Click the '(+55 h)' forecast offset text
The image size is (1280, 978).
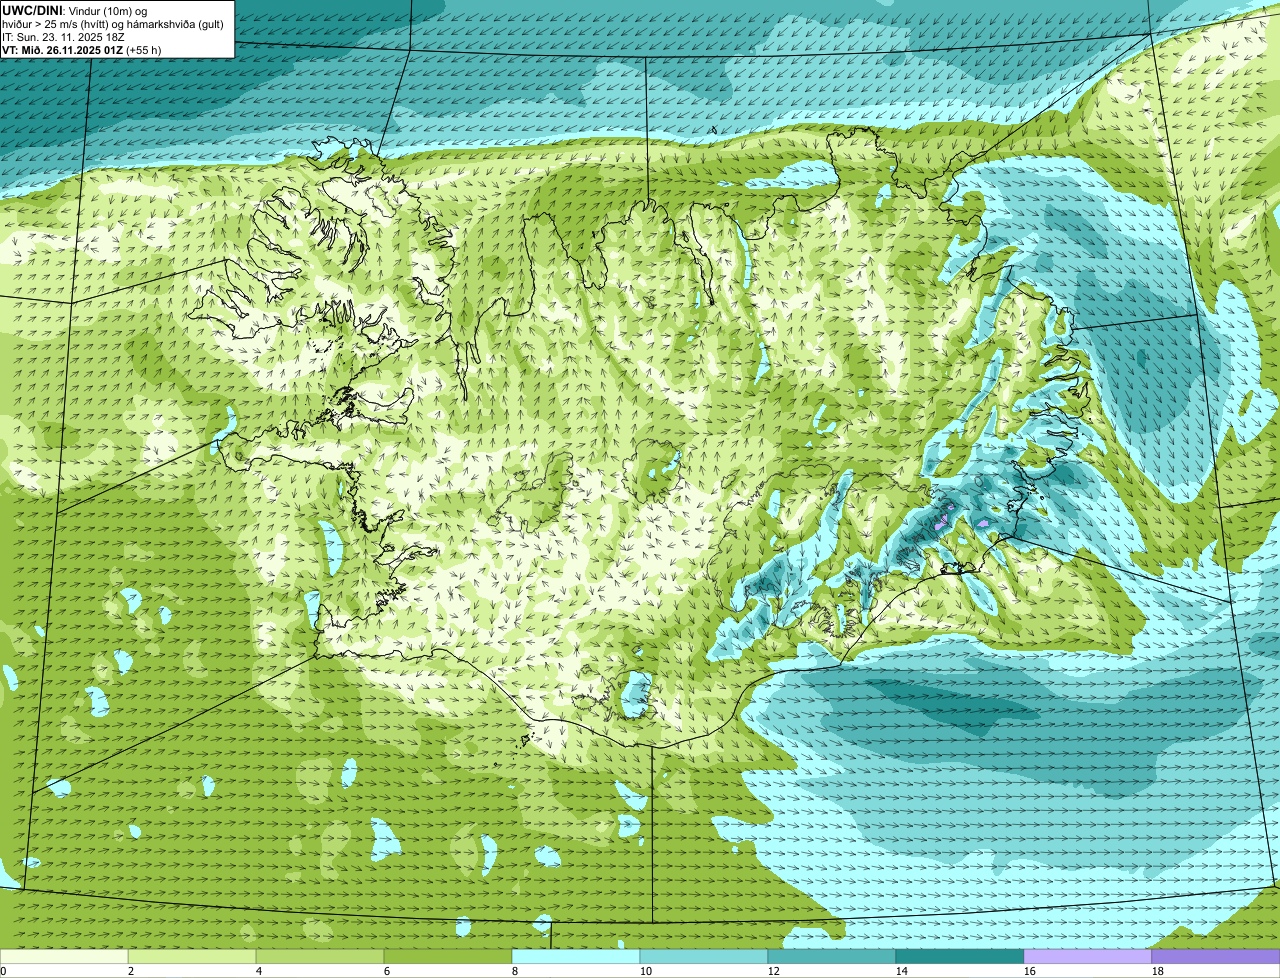point(144,50)
